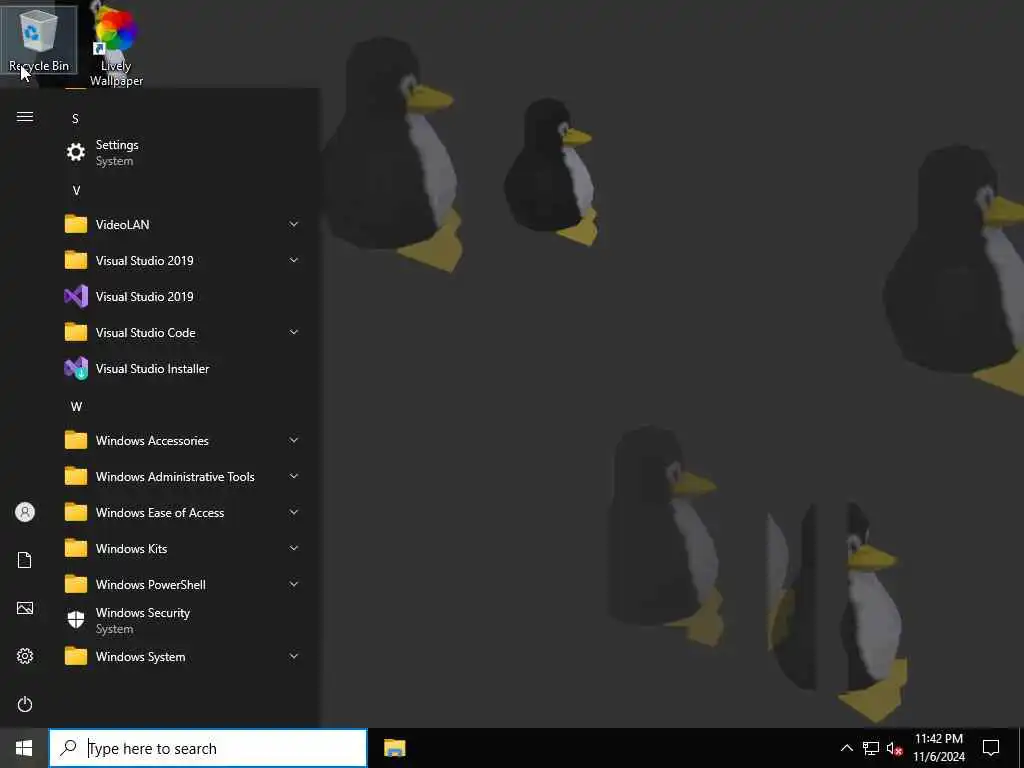
Task: Click the 'Type here to search' box
Action: click(208, 748)
